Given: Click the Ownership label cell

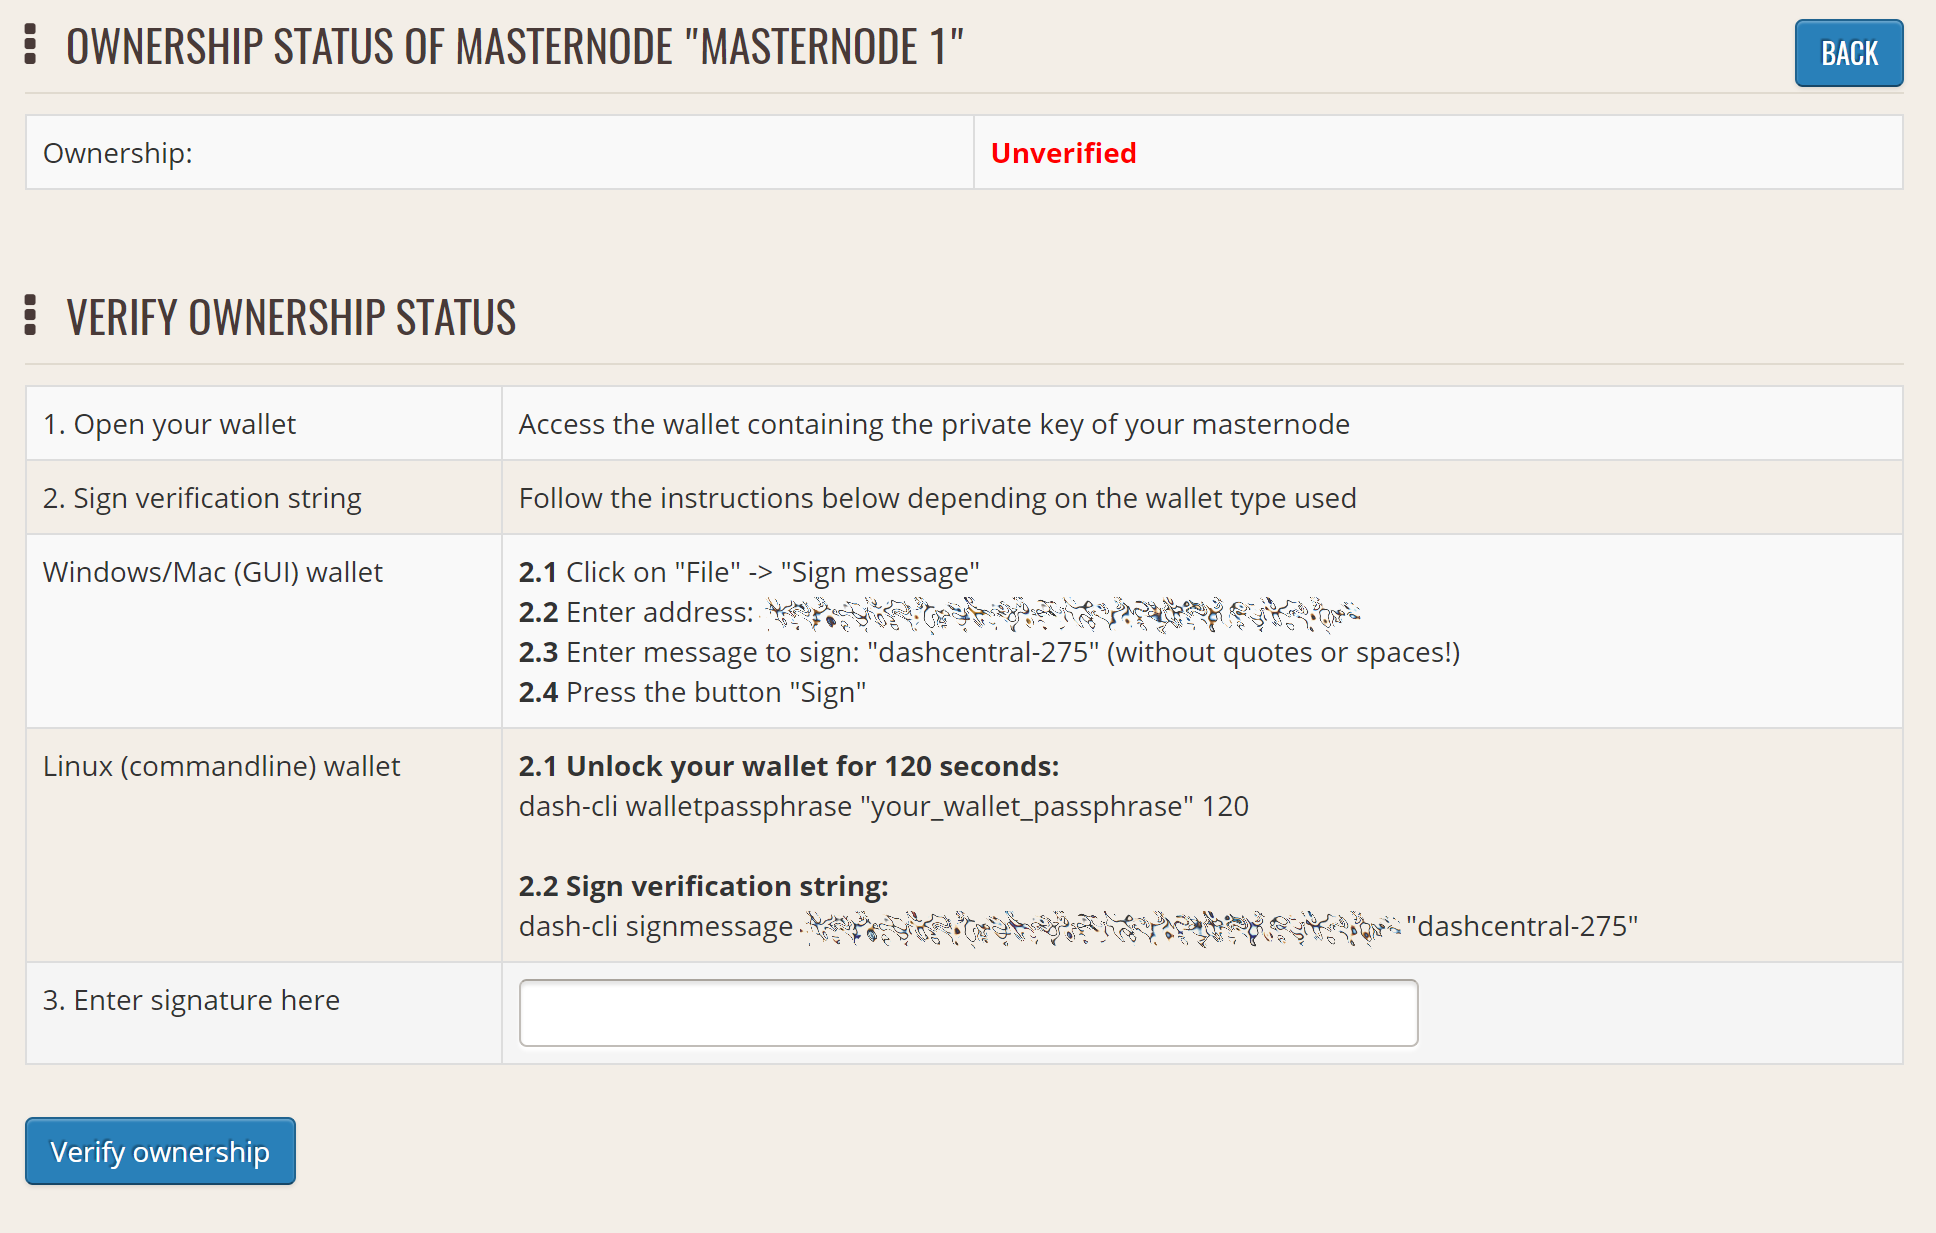Looking at the screenshot, I should coord(118,153).
